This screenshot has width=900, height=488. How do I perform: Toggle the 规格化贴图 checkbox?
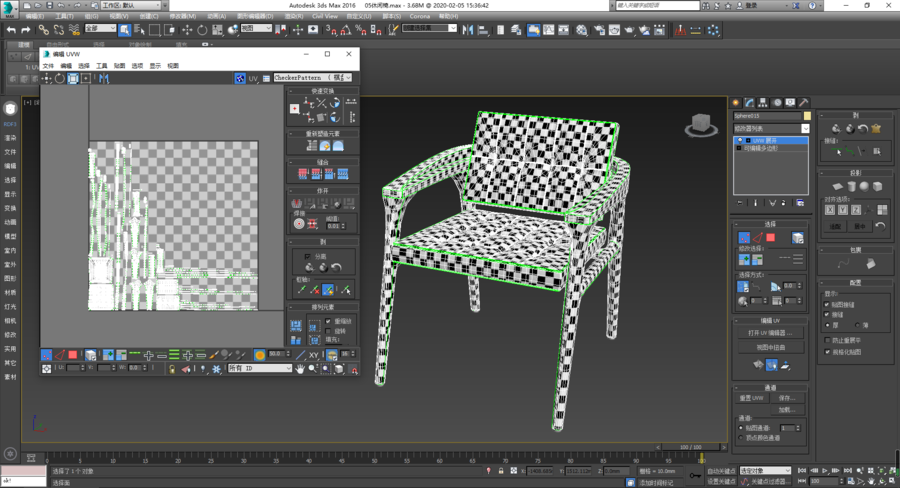click(x=827, y=352)
